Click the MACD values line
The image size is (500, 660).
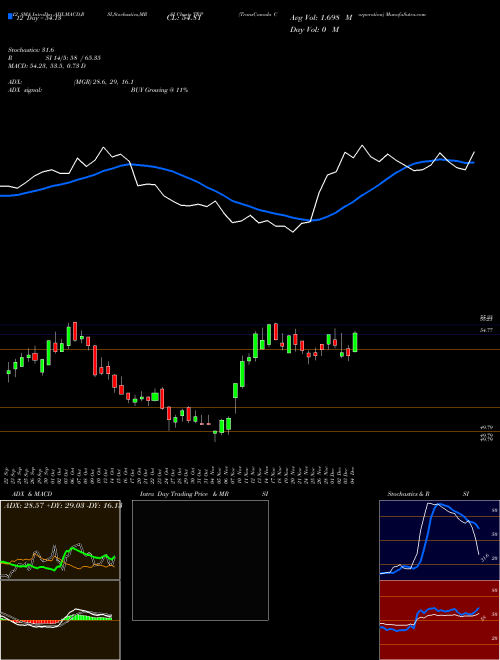47,66
